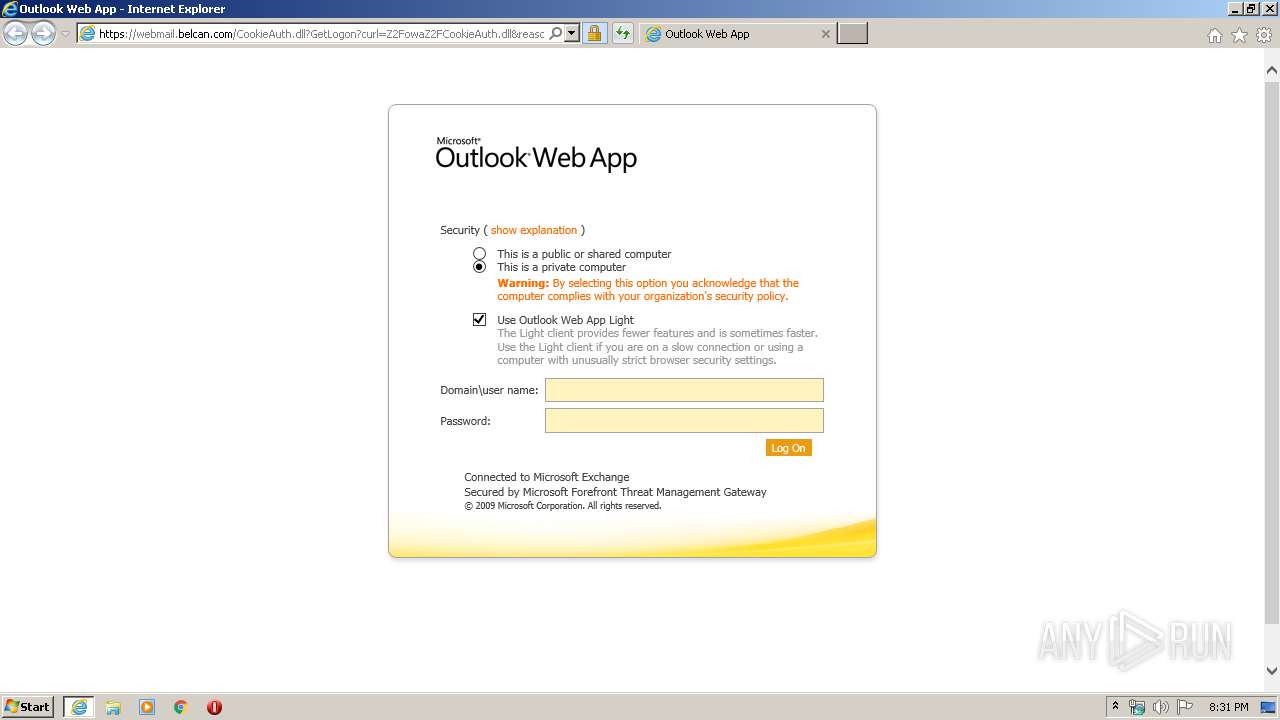Viewport: 1280px width, 720px height.
Task: Click 'Connected to Microsoft Exchange' text
Action: (x=547, y=477)
